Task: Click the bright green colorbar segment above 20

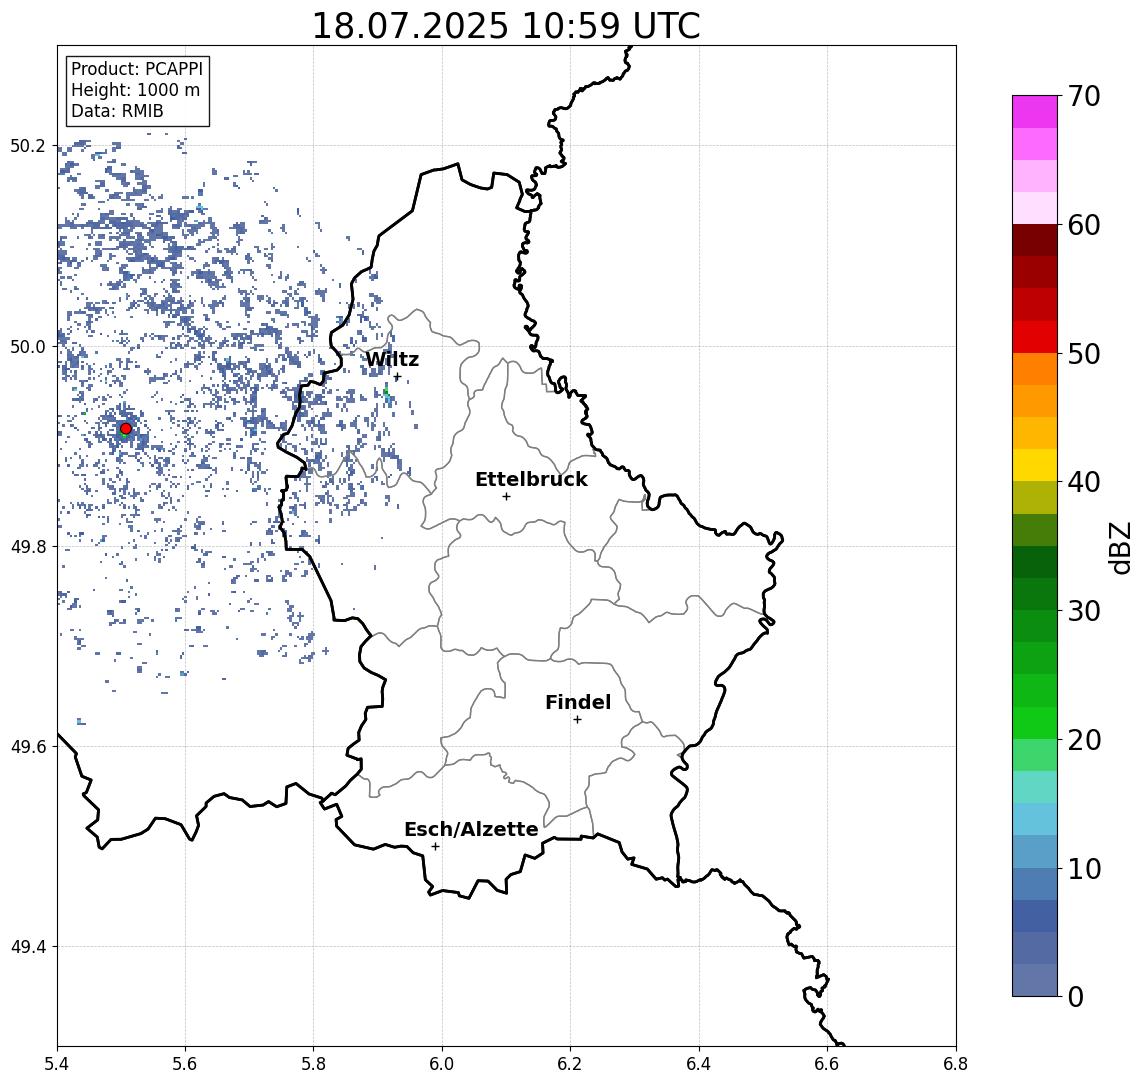Action: (x=1035, y=722)
